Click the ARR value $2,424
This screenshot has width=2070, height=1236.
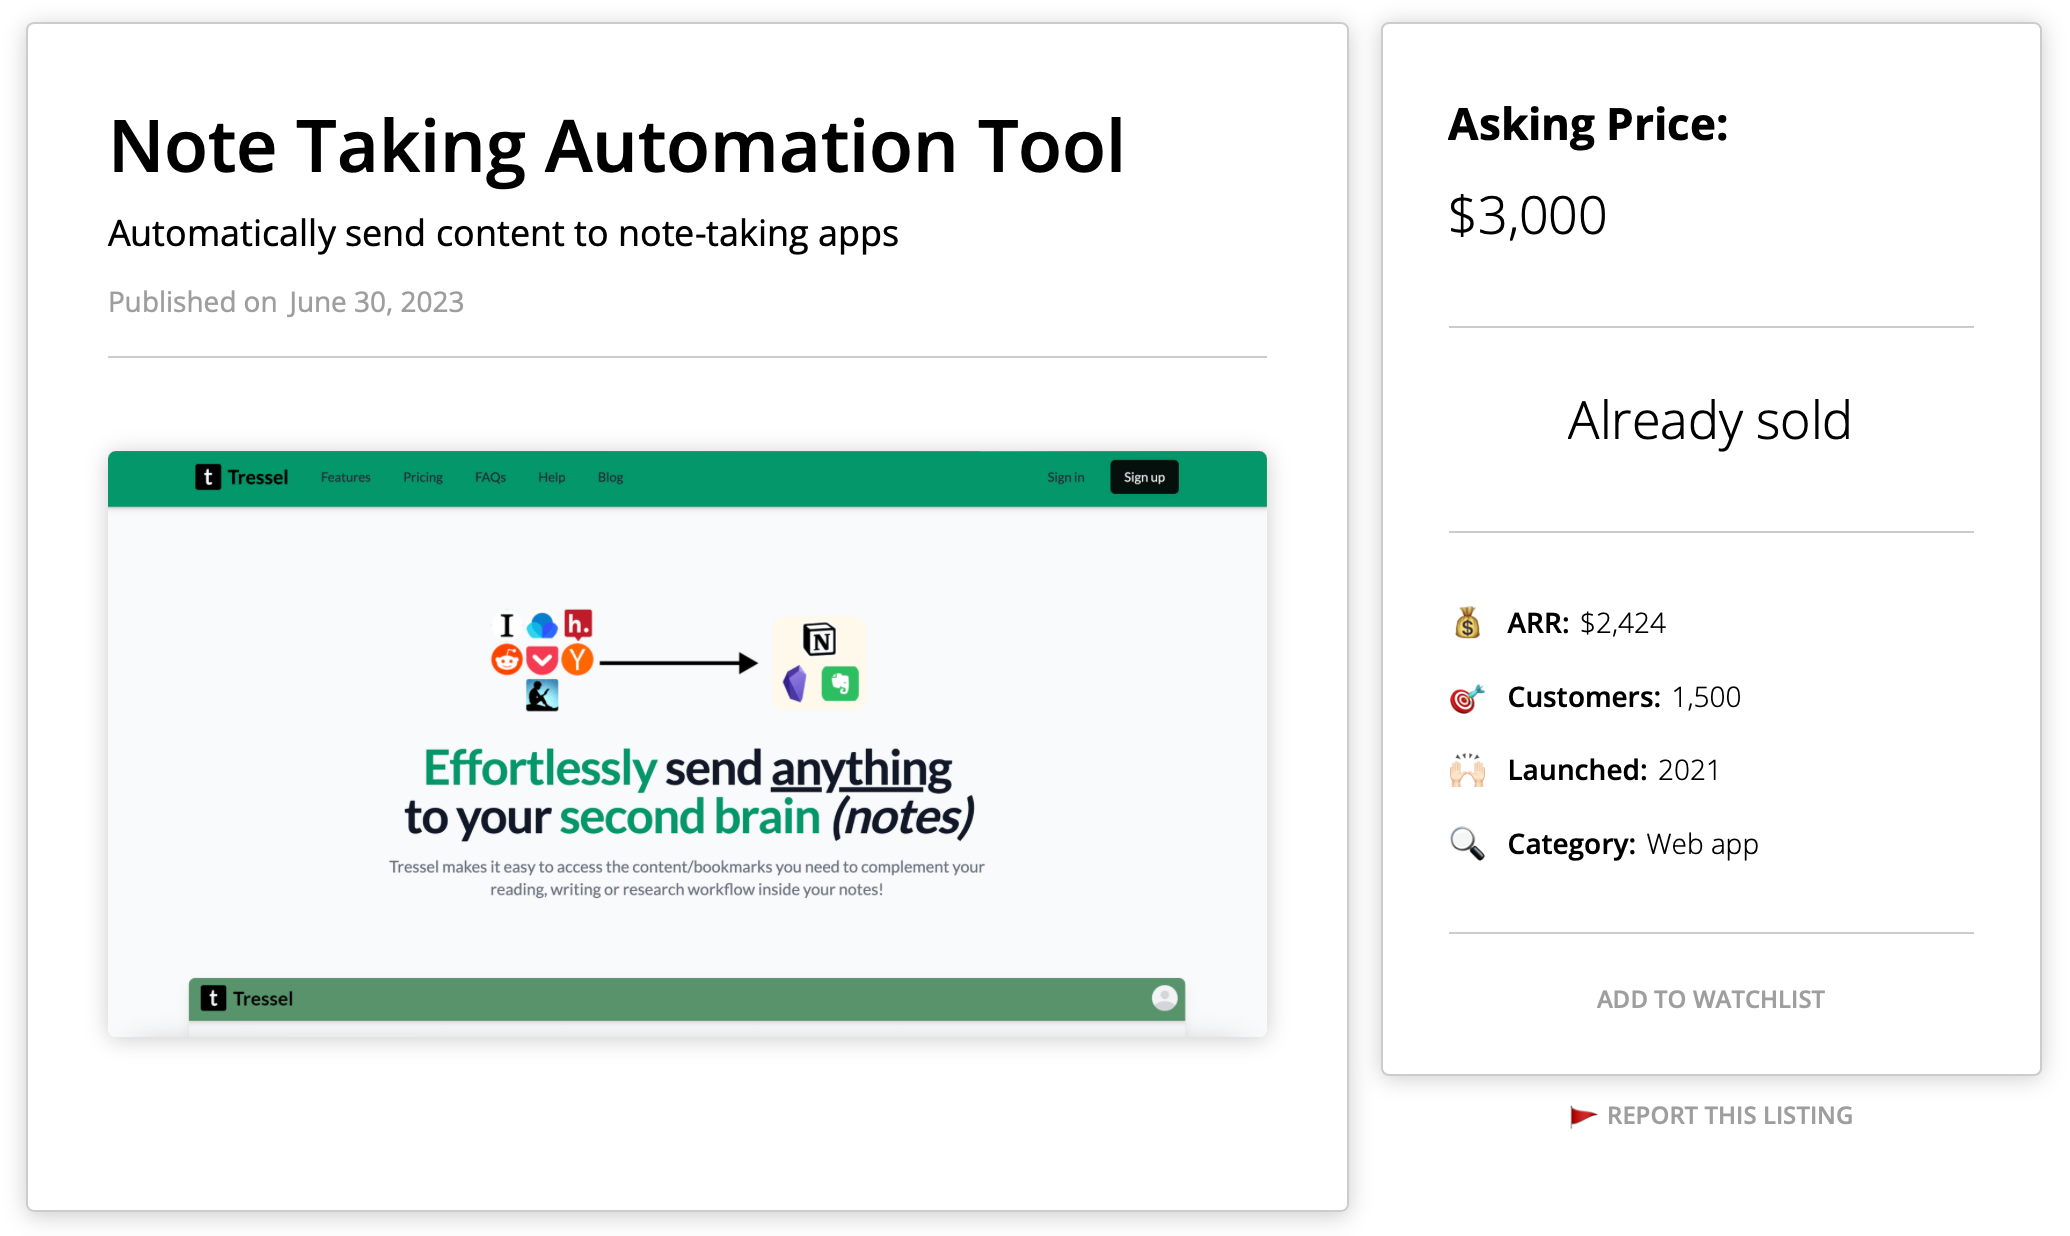pyautogui.click(x=1622, y=623)
